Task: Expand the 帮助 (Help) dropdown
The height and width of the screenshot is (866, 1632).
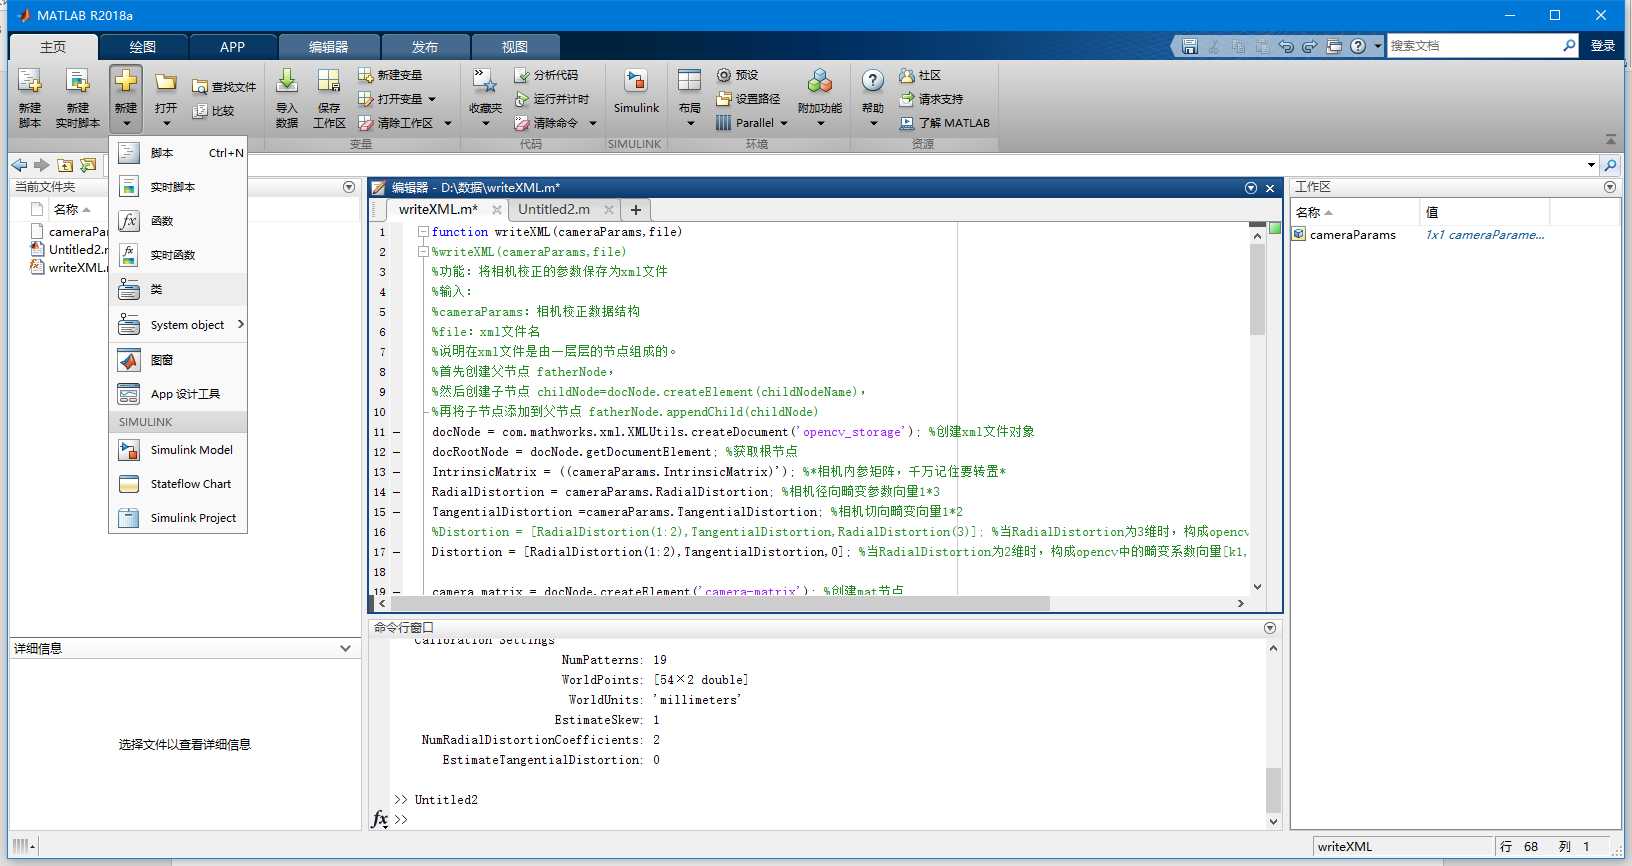Action: 873,124
